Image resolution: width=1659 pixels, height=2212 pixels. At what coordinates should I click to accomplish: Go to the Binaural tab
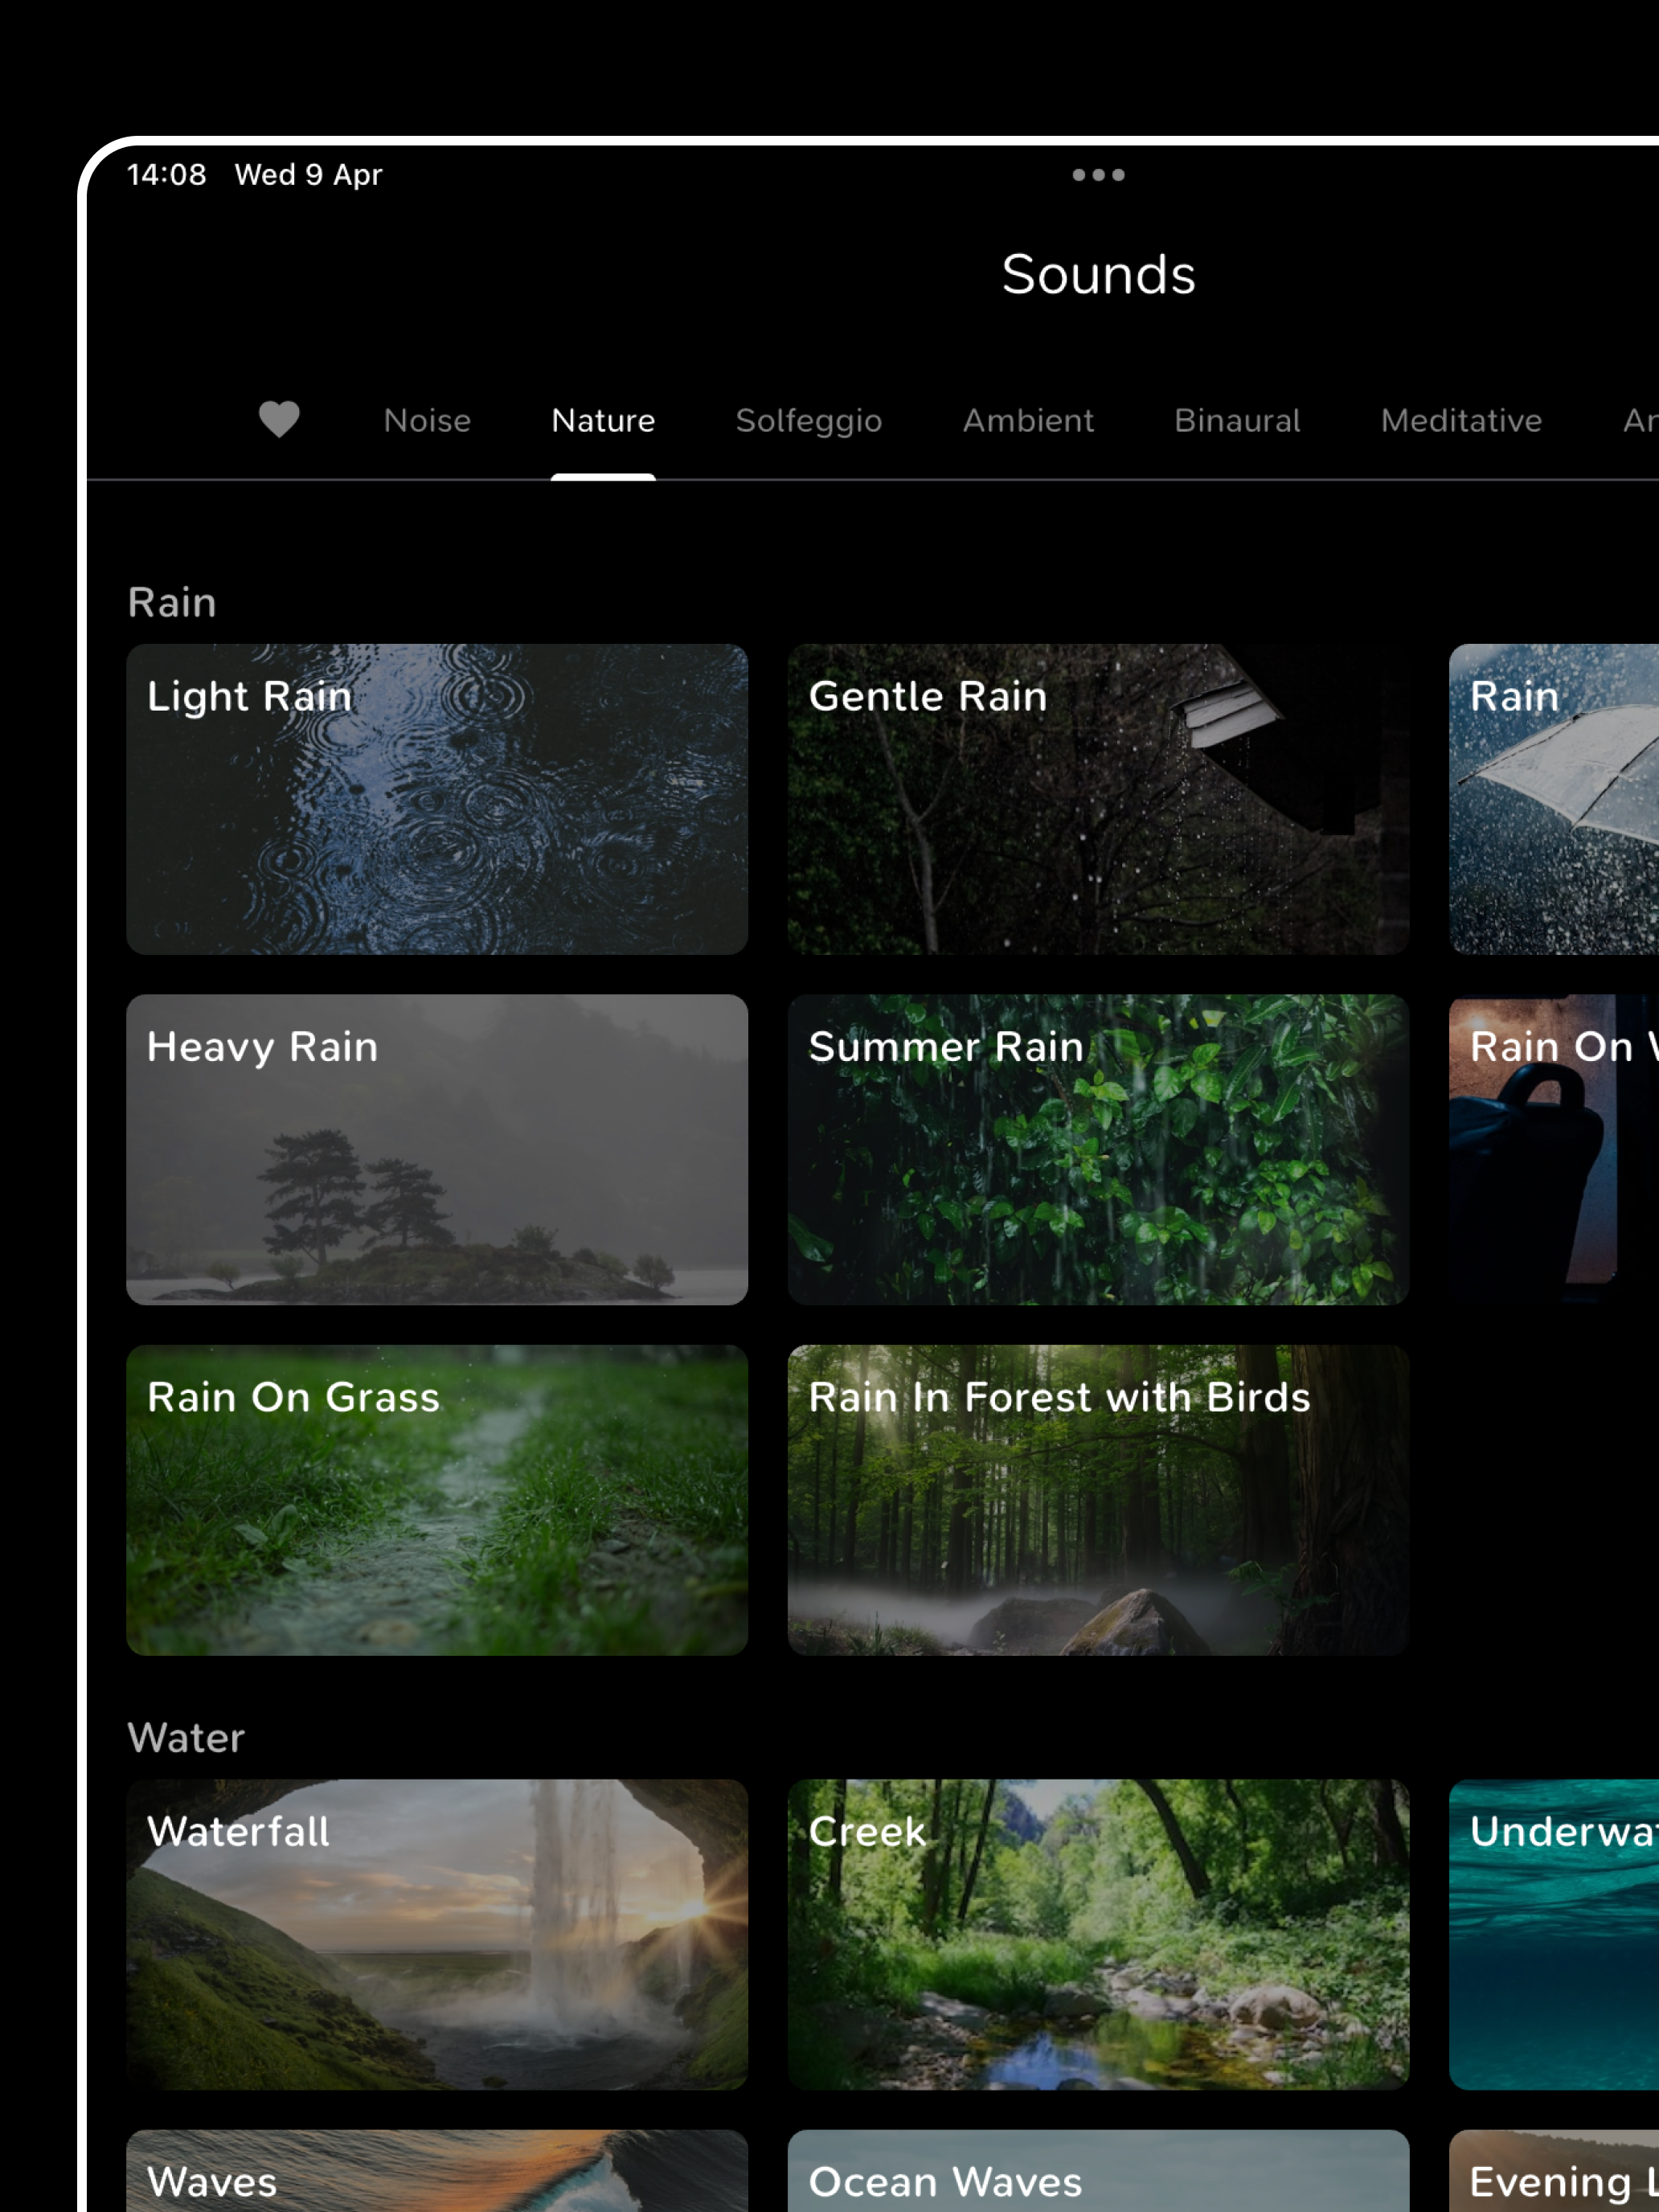tap(1237, 420)
